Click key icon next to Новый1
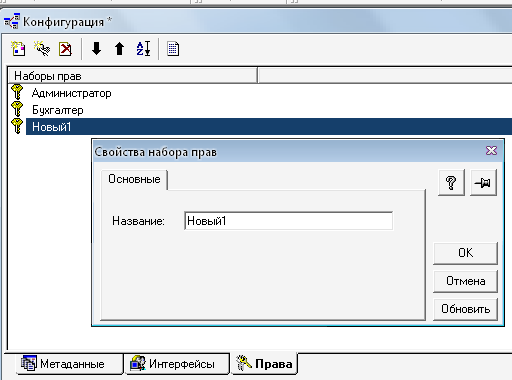 pyautogui.click(x=17, y=126)
